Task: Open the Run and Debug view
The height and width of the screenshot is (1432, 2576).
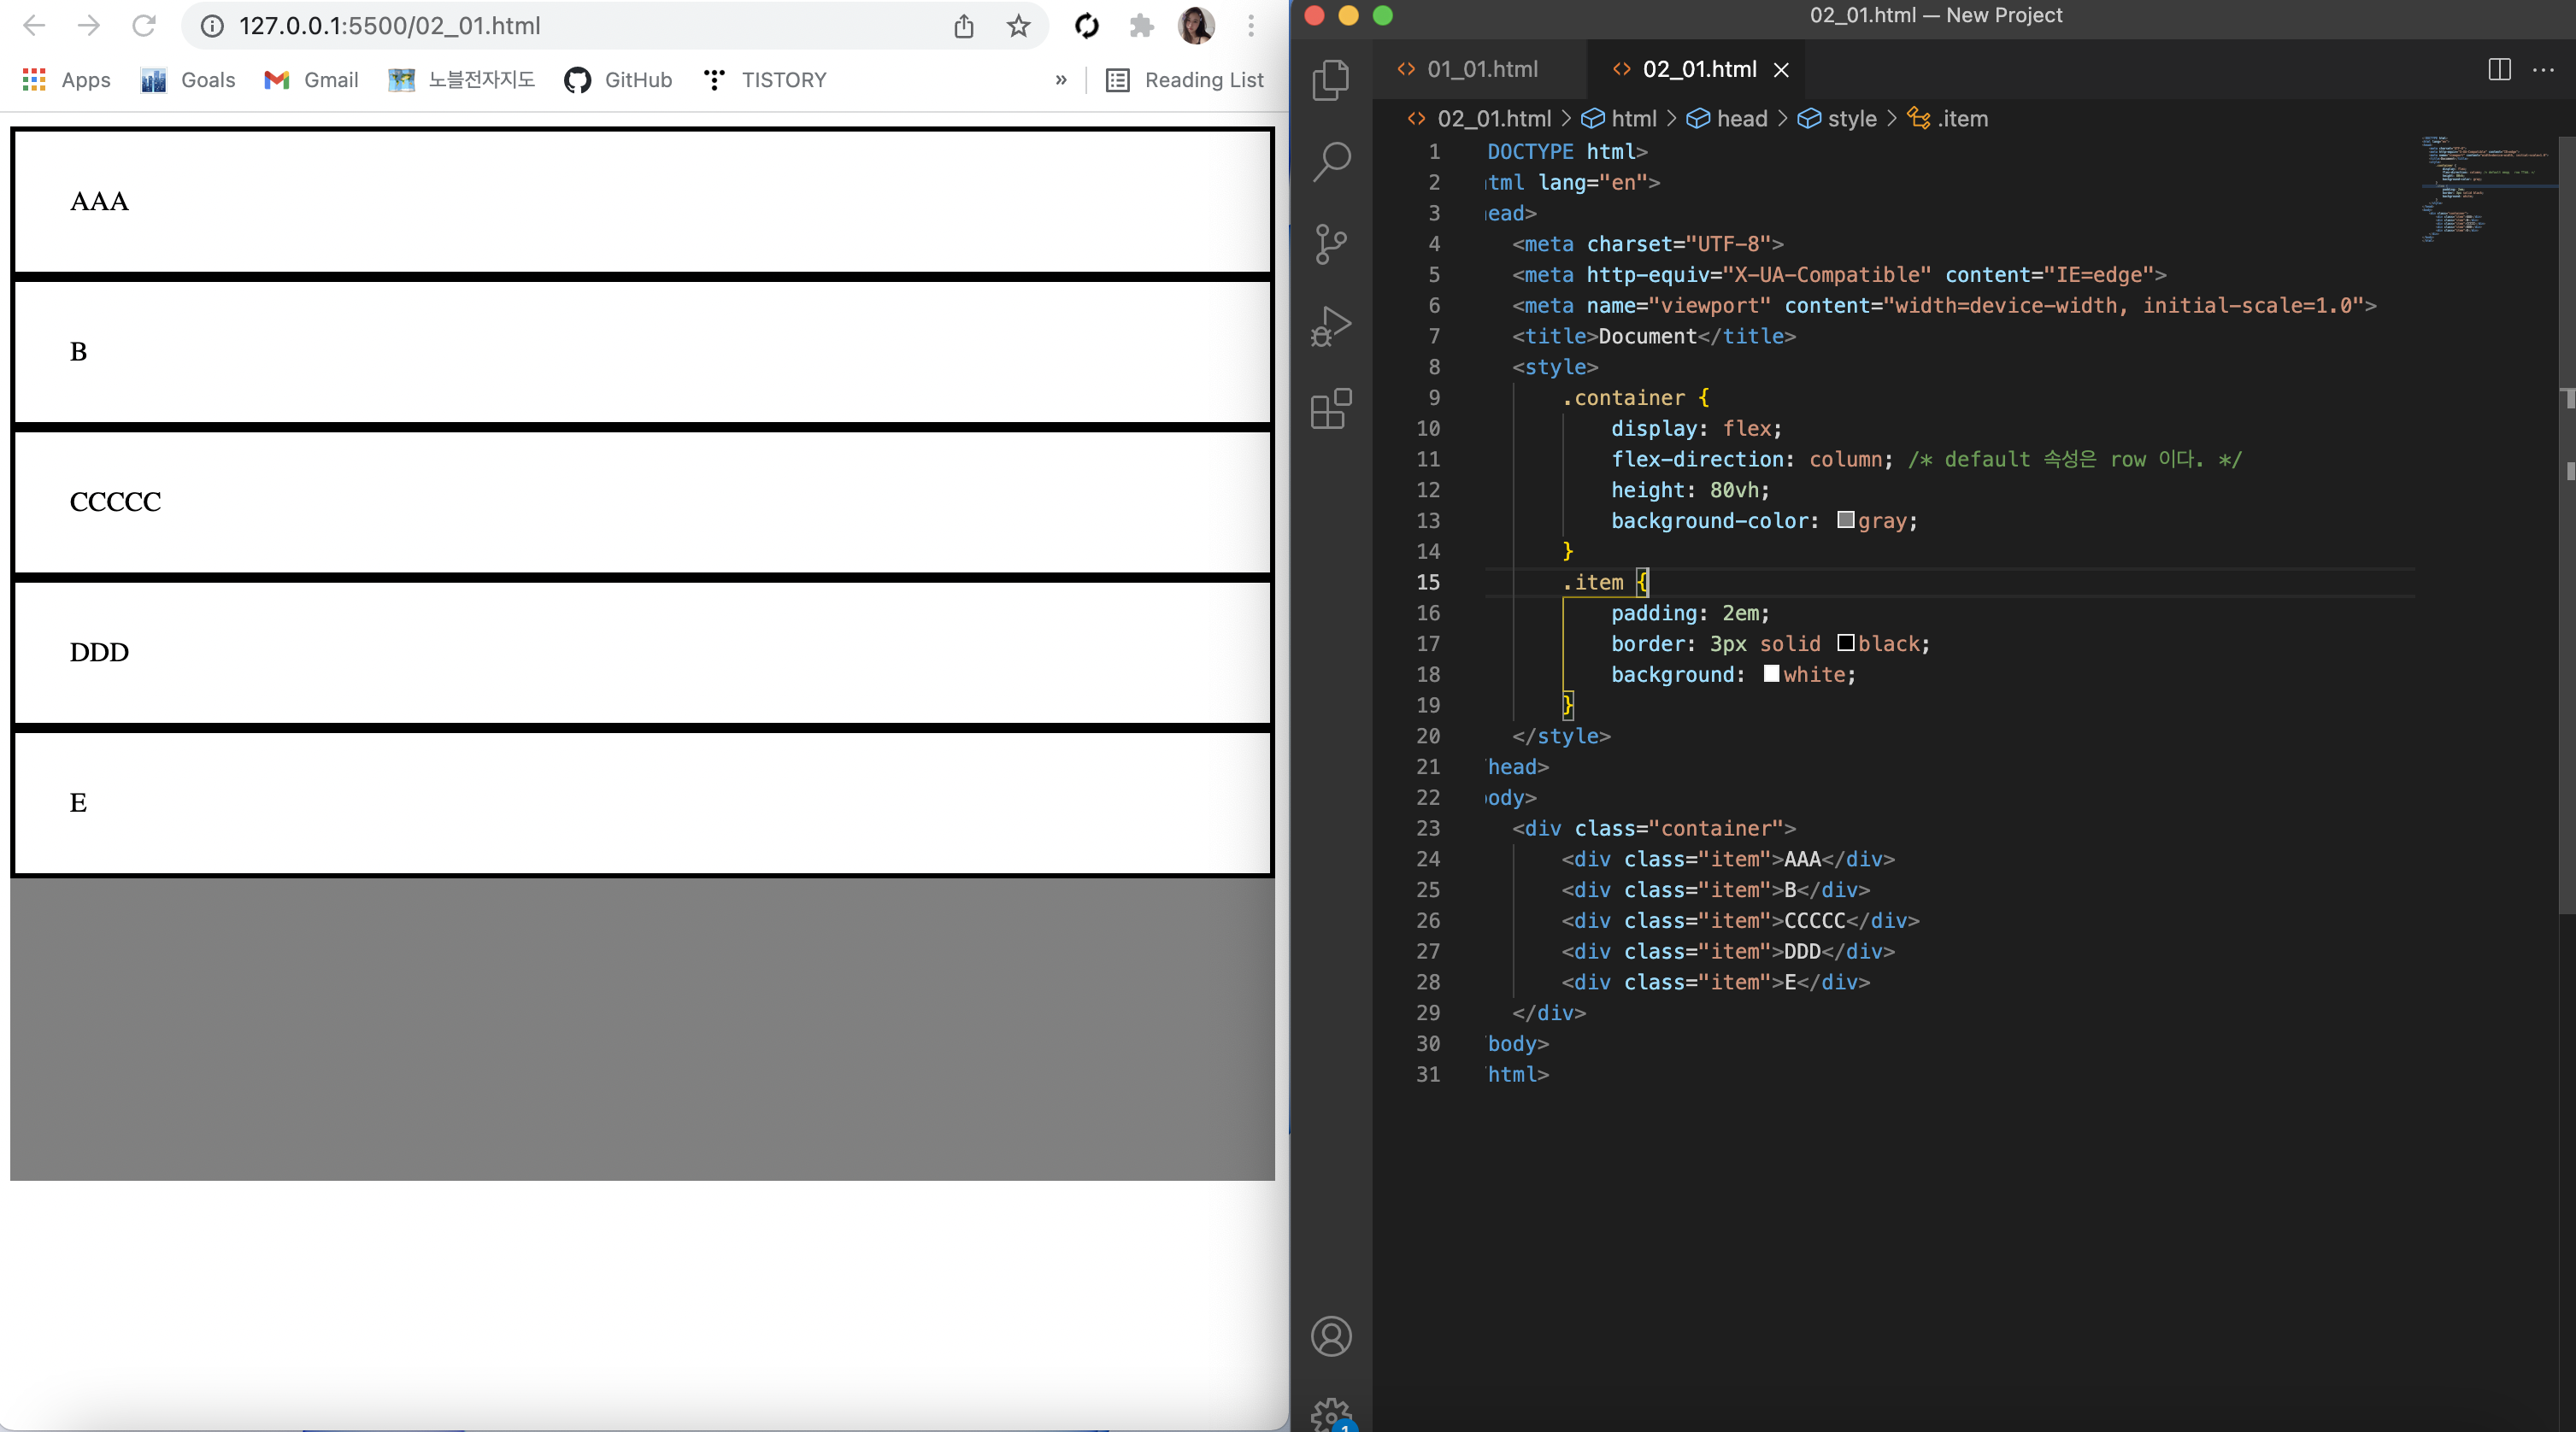Action: [x=1331, y=326]
